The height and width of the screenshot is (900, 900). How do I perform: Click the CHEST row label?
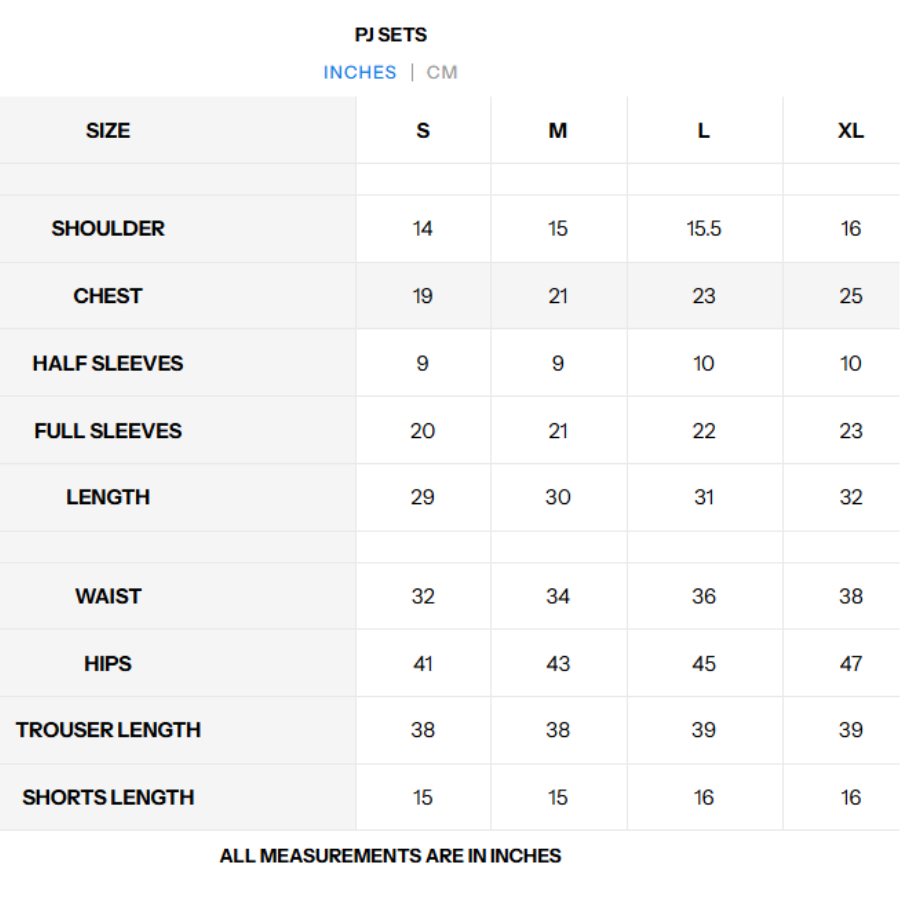[108, 296]
